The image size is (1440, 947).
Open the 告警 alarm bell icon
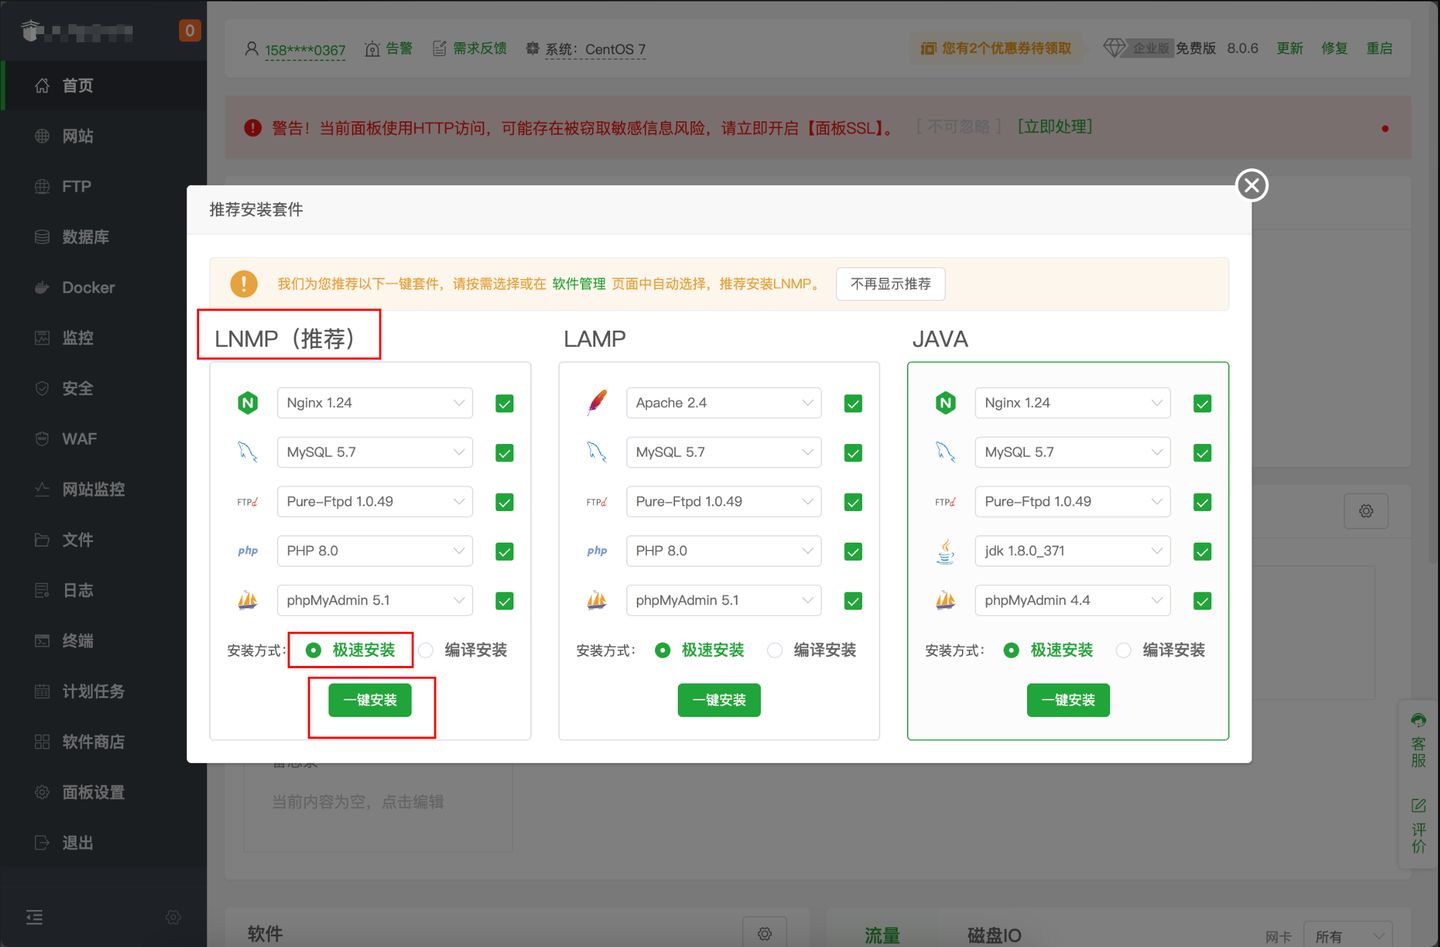point(372,49)
